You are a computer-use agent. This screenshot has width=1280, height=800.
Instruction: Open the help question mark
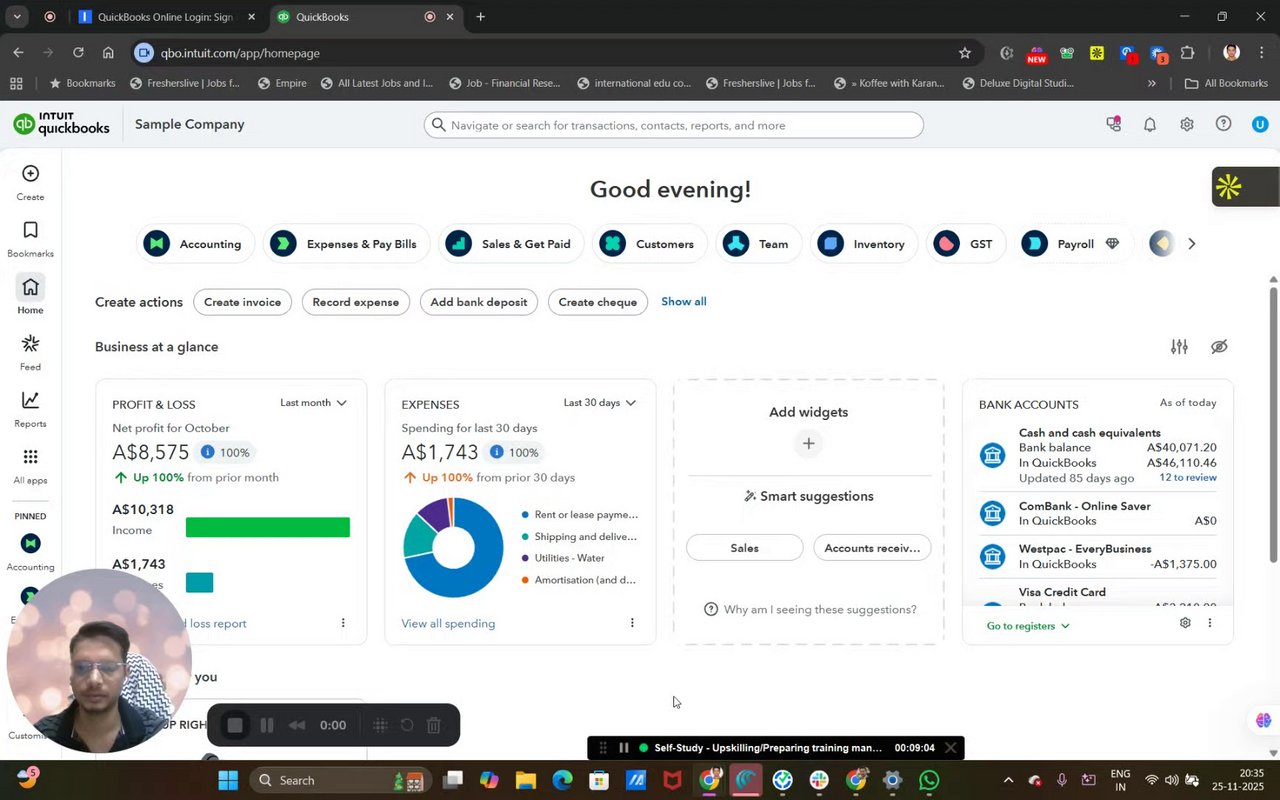1223,124
